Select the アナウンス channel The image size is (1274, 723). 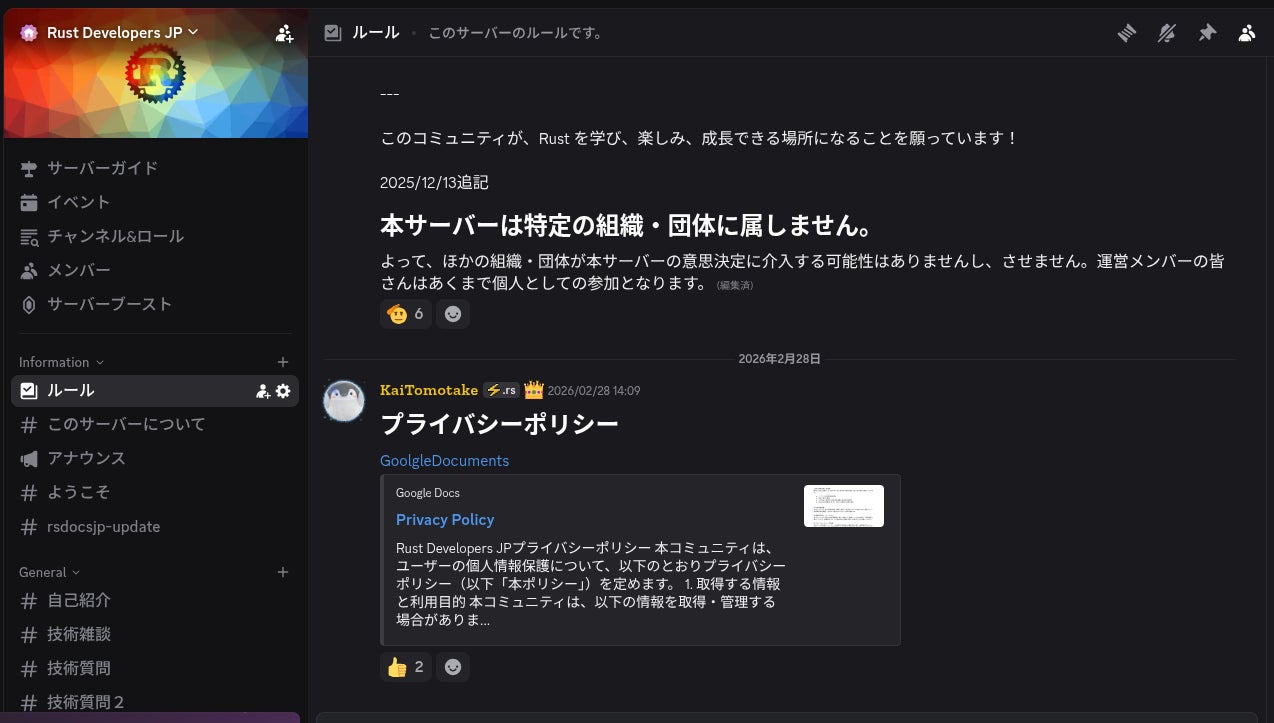86,458
